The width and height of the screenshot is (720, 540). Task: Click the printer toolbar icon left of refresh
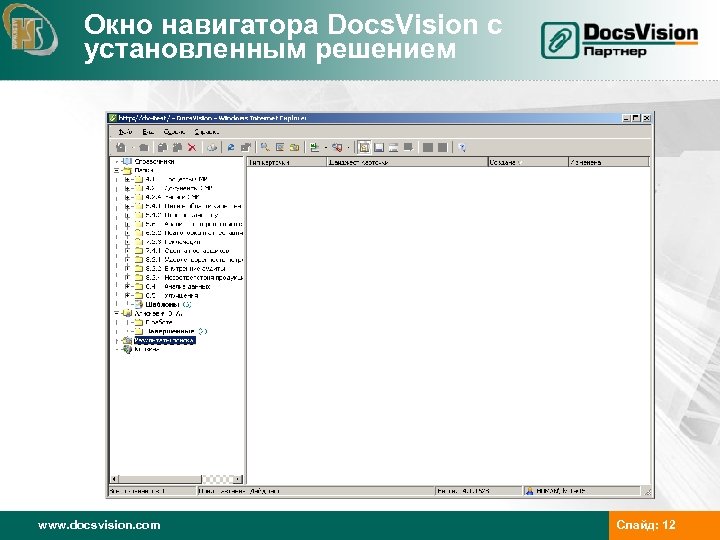(212, 147)
